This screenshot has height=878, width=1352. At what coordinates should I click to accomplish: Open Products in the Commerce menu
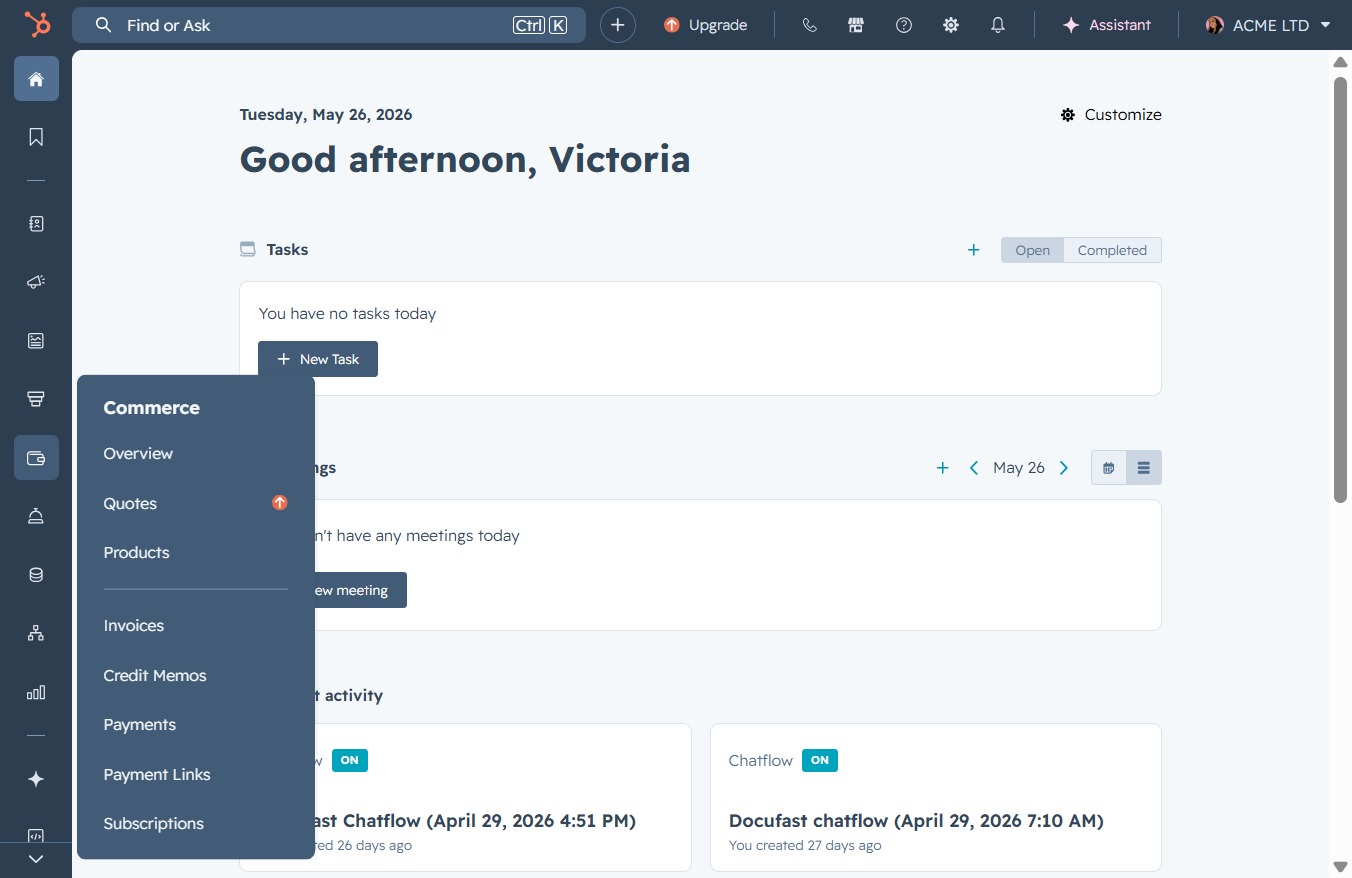click(136, 553)
